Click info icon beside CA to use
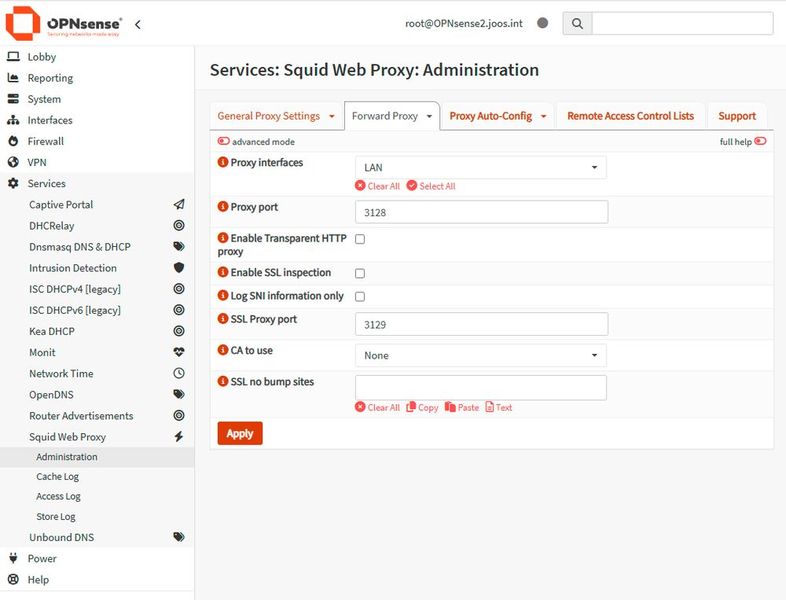The image size is (786, 600). [x=223, y=350]
